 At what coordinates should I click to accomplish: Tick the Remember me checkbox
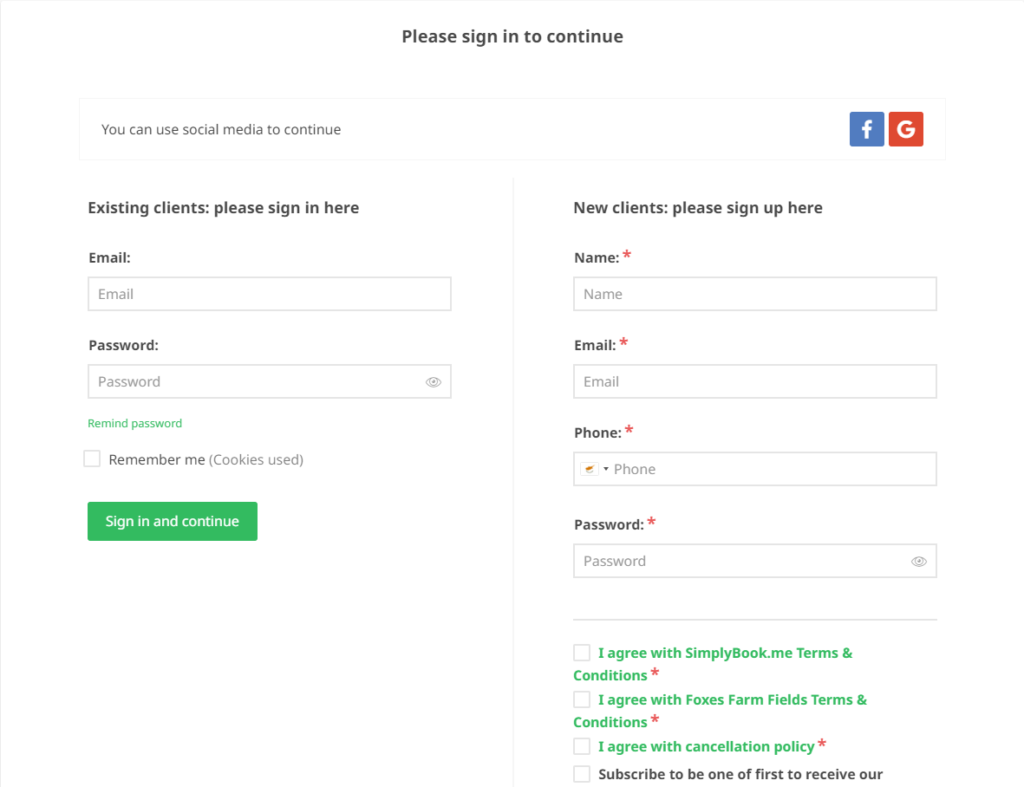[x=92, y=458]
